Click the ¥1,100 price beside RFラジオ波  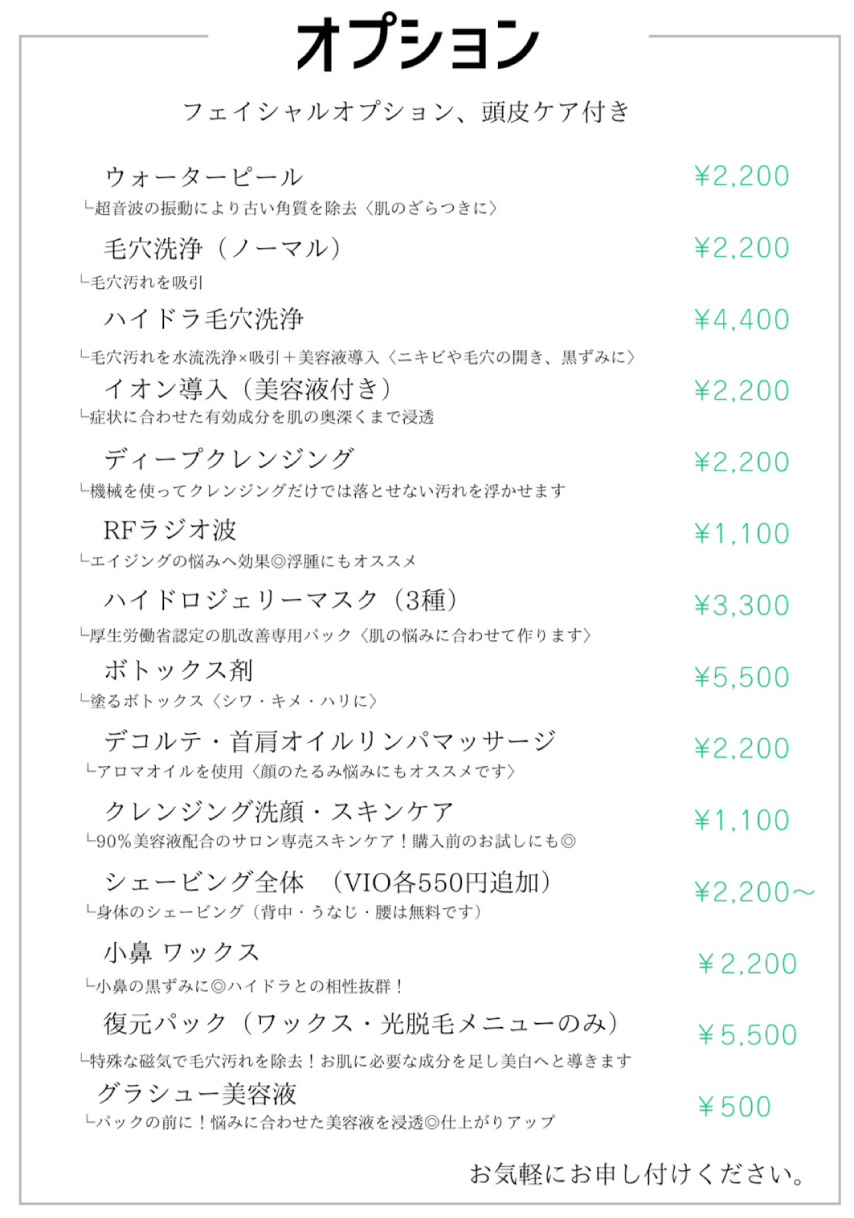[x=742, y=534]
